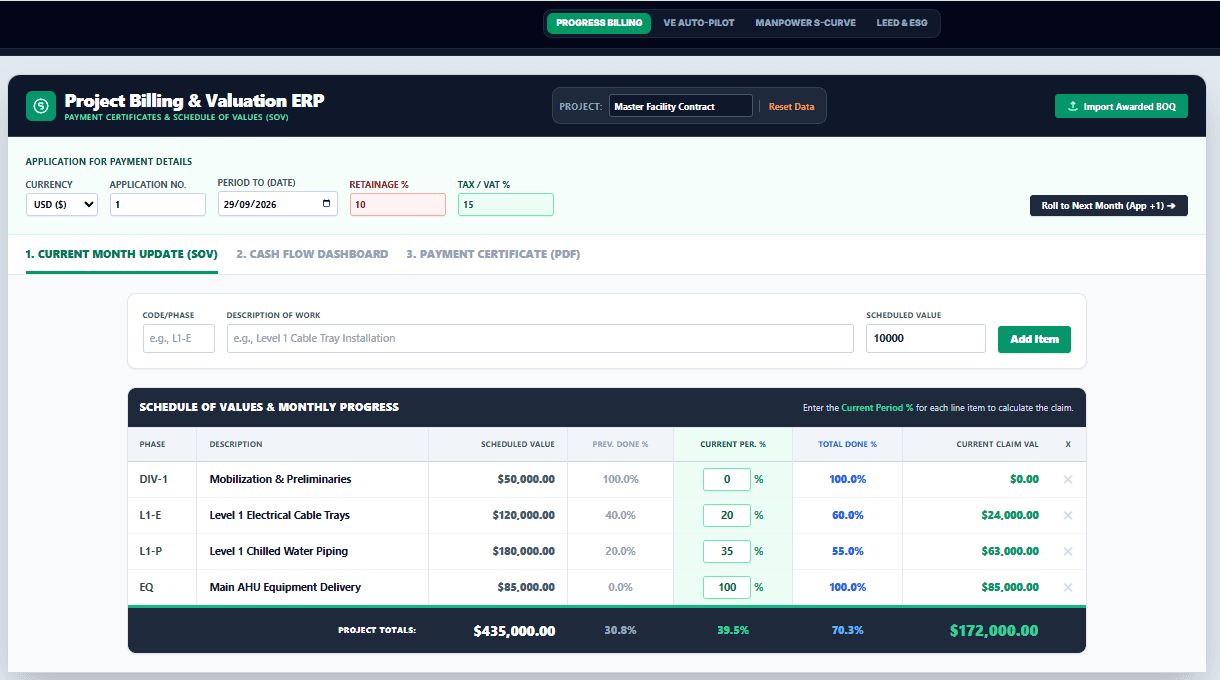Remove the DIV-1 Mobilization row with X

click(x=1067, y=479)
